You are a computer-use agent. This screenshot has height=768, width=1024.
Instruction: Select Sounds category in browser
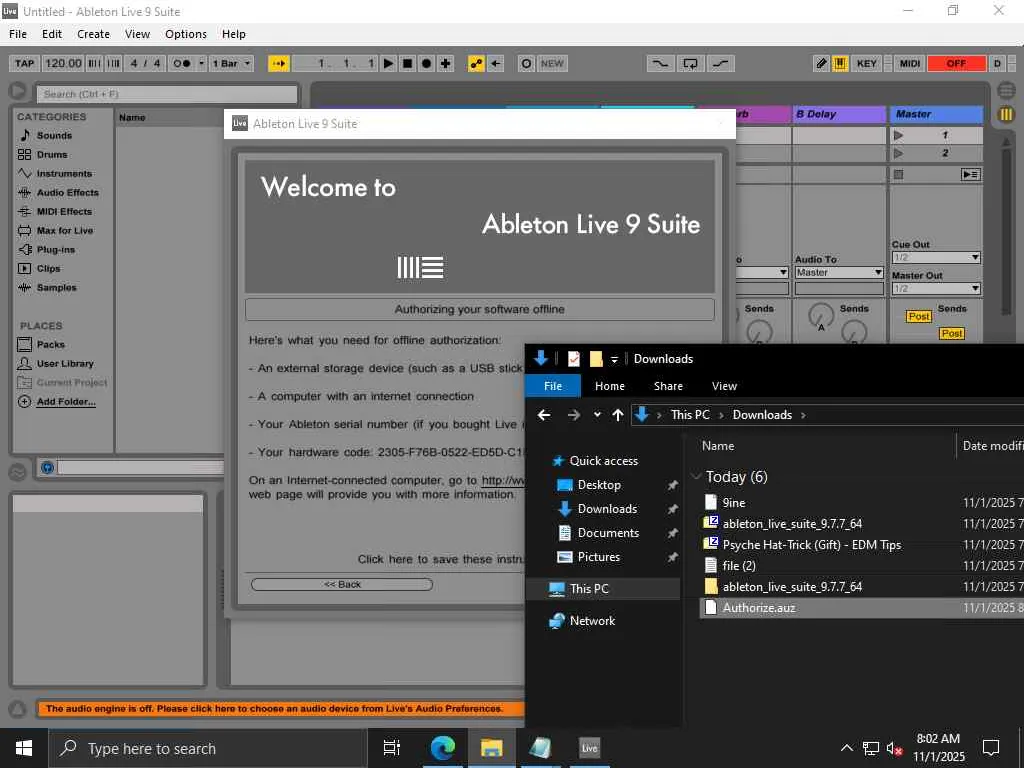pyautogui.click(x=54, y=135)
